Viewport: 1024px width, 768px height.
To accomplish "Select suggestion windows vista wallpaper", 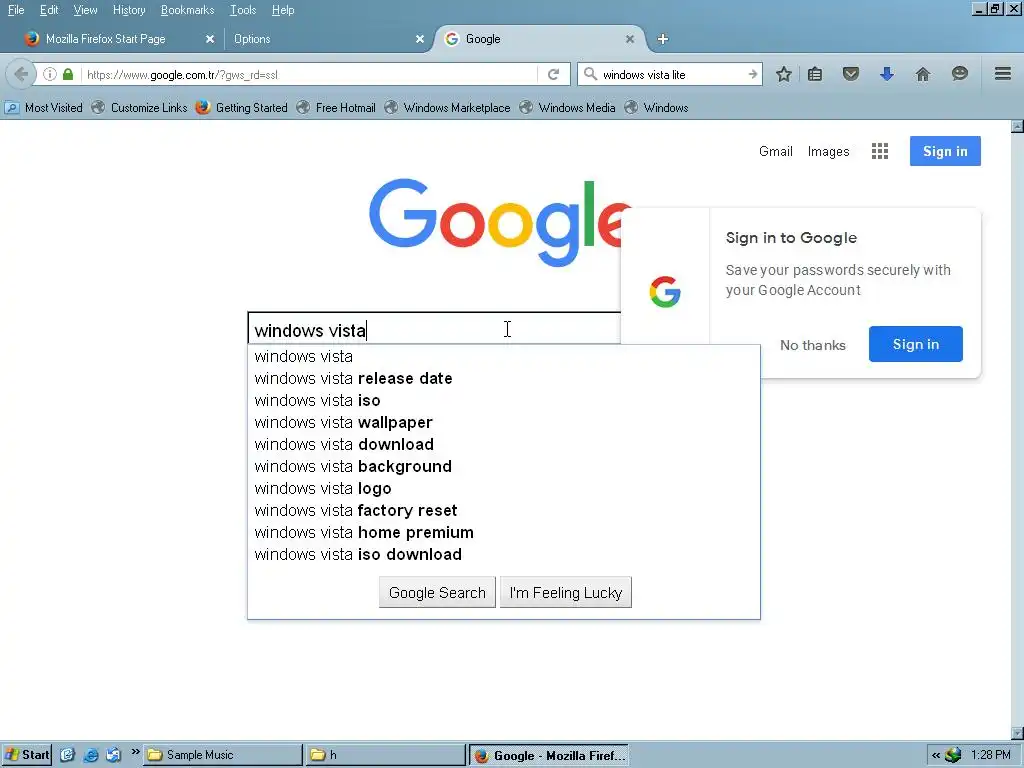I will click(504, 423).
